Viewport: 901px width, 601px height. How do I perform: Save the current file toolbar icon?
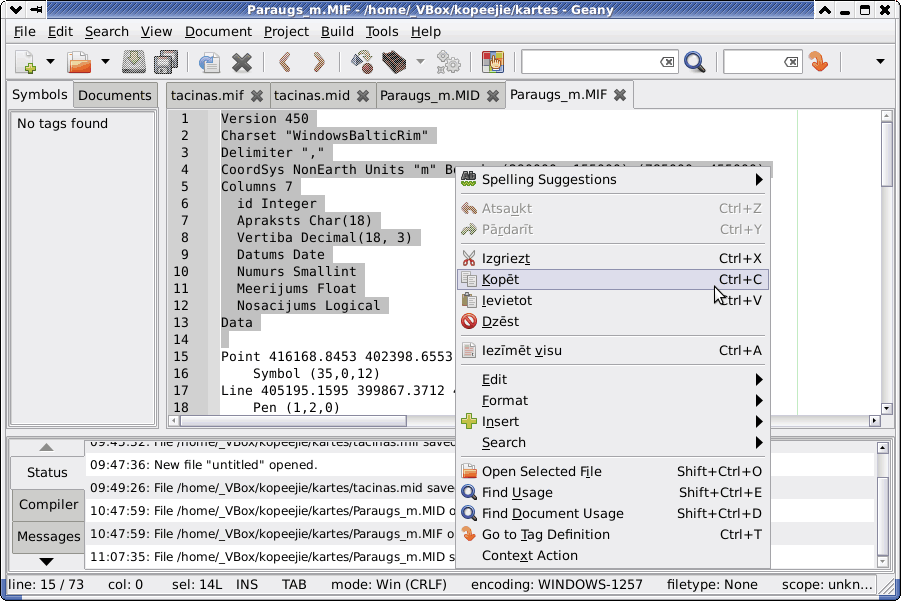[134, 61]
